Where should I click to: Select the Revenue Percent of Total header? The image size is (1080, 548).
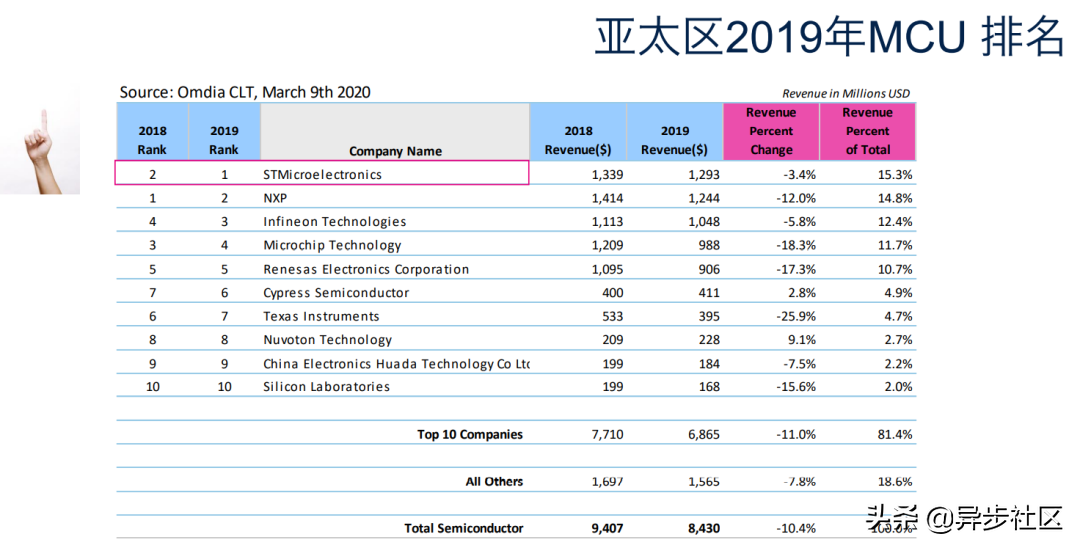click(x=867, y=131)
